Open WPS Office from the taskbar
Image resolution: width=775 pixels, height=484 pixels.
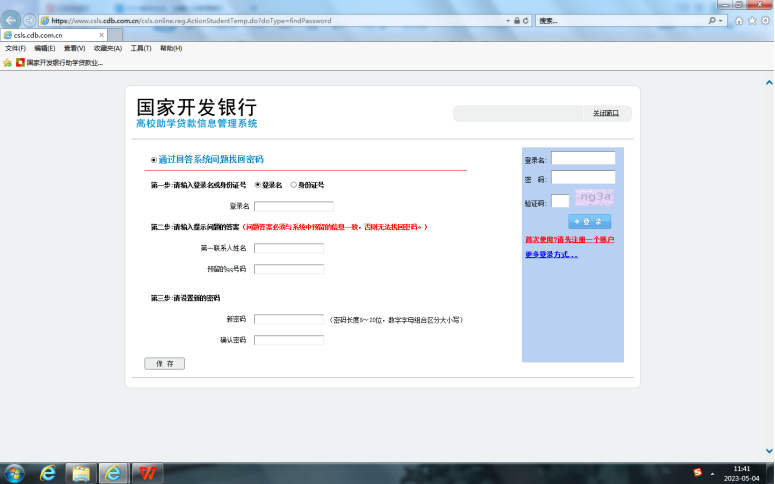point(149,472)
